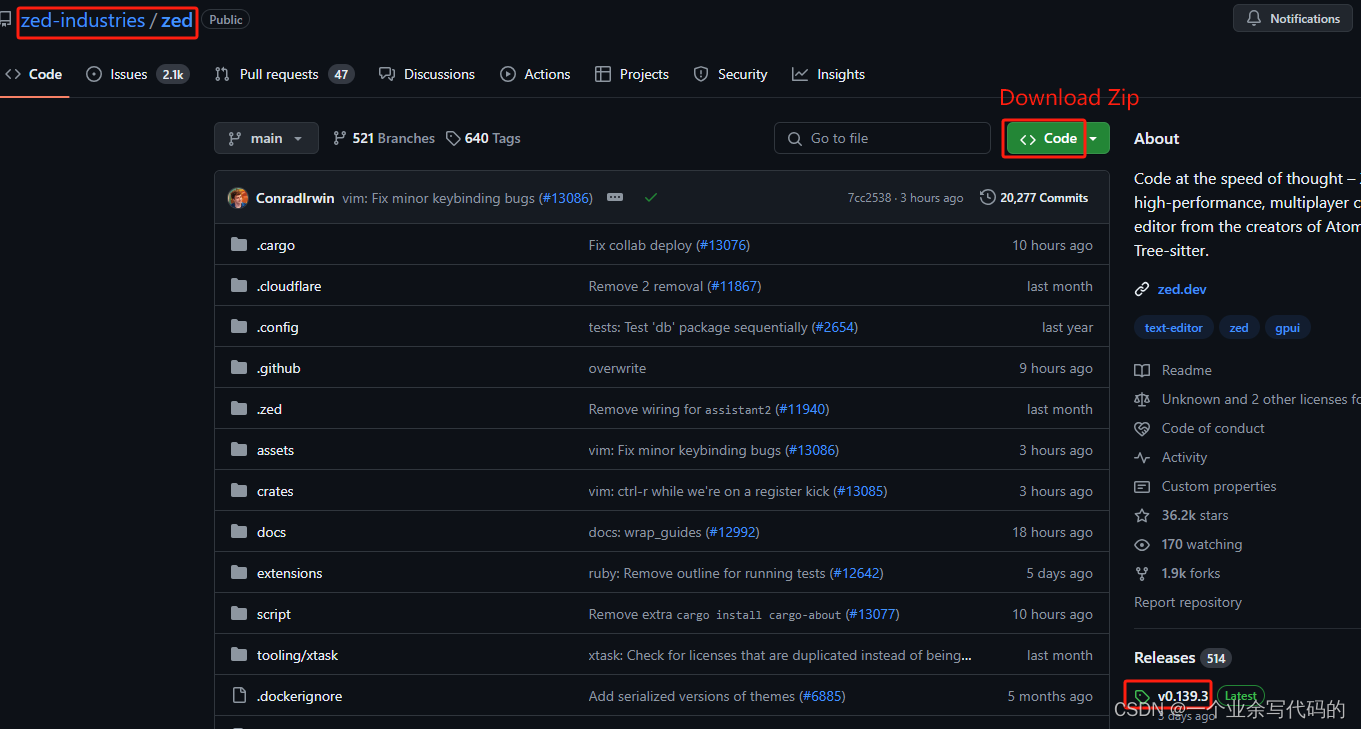Viewport: 1361px width, 729px height.
Task: Click the .github folder icon
Action: 239,368
